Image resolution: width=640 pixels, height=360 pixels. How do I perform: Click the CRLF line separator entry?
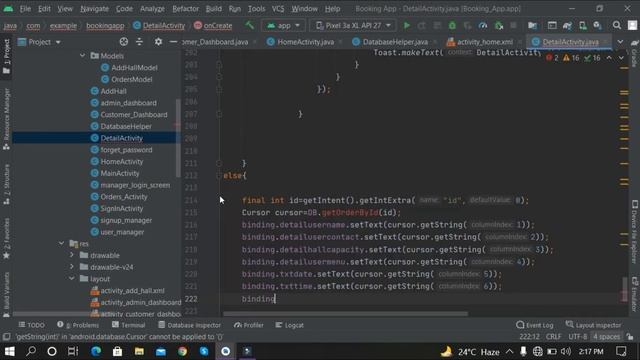pyautogui.click(x=553, y=337)
